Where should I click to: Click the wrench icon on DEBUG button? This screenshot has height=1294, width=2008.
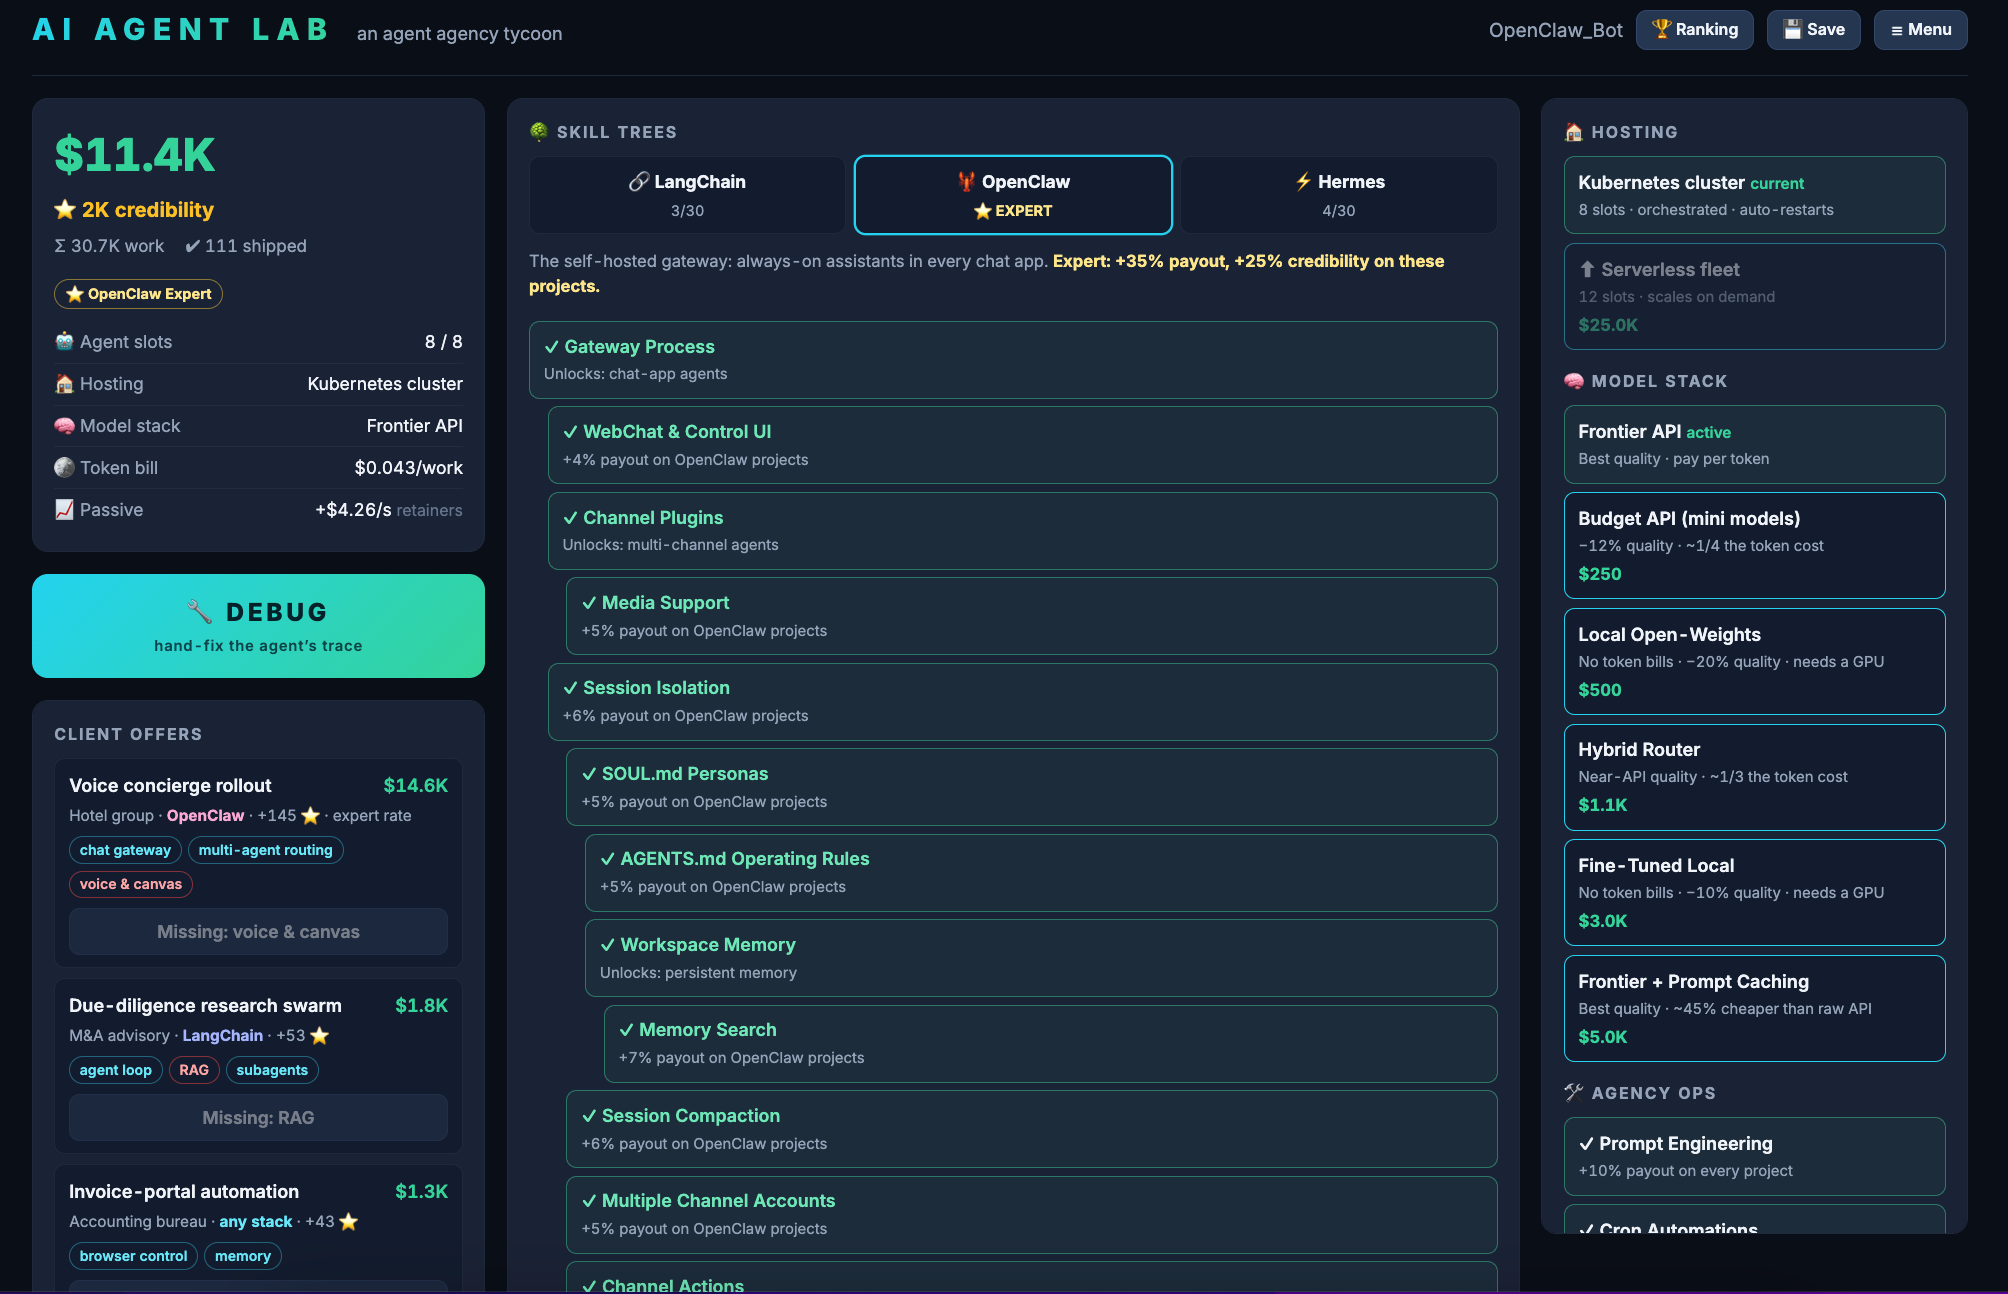tap(199, 611)
